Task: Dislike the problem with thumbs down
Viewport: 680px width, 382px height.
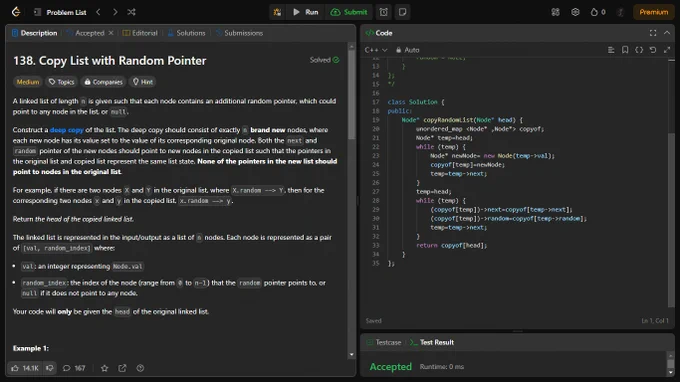Action: click(50, 368)
